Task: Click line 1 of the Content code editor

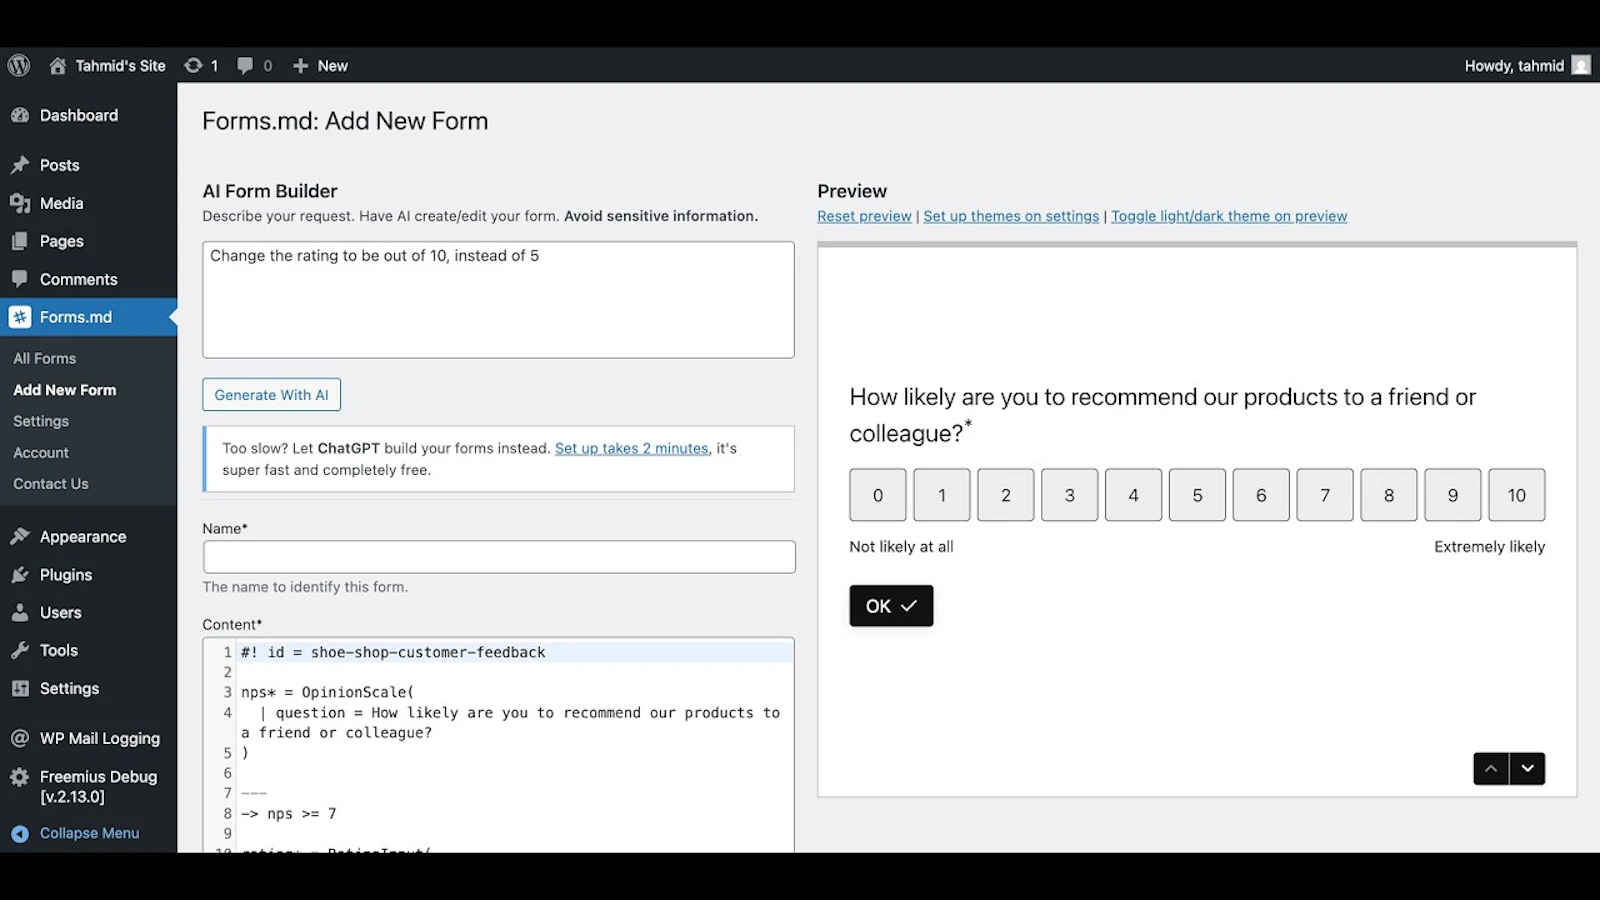Action: [x=515, y=652]
